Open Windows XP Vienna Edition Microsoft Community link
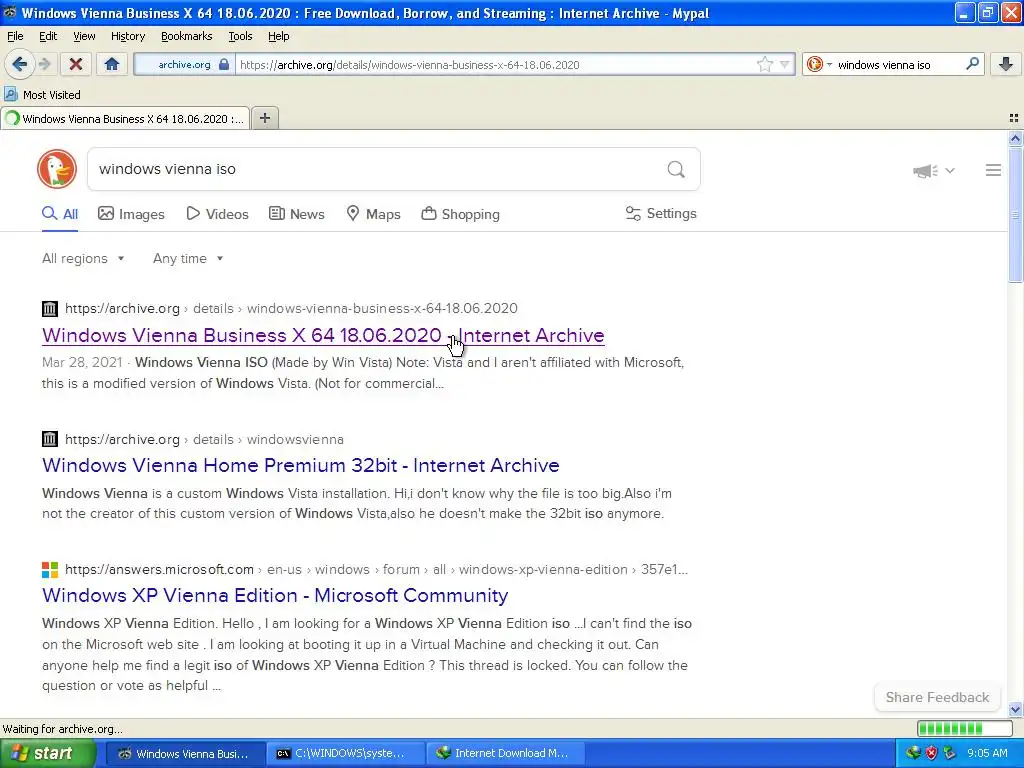The height and width of the screenshot is (768, 1024). [x=275, y=595]
